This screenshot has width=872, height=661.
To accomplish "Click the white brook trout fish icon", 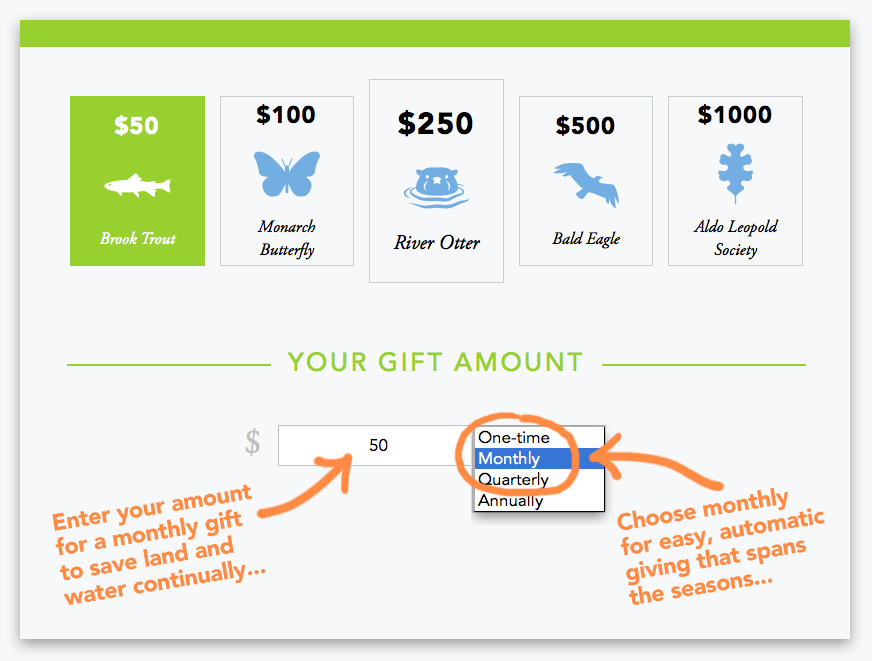I will point(137,185).
